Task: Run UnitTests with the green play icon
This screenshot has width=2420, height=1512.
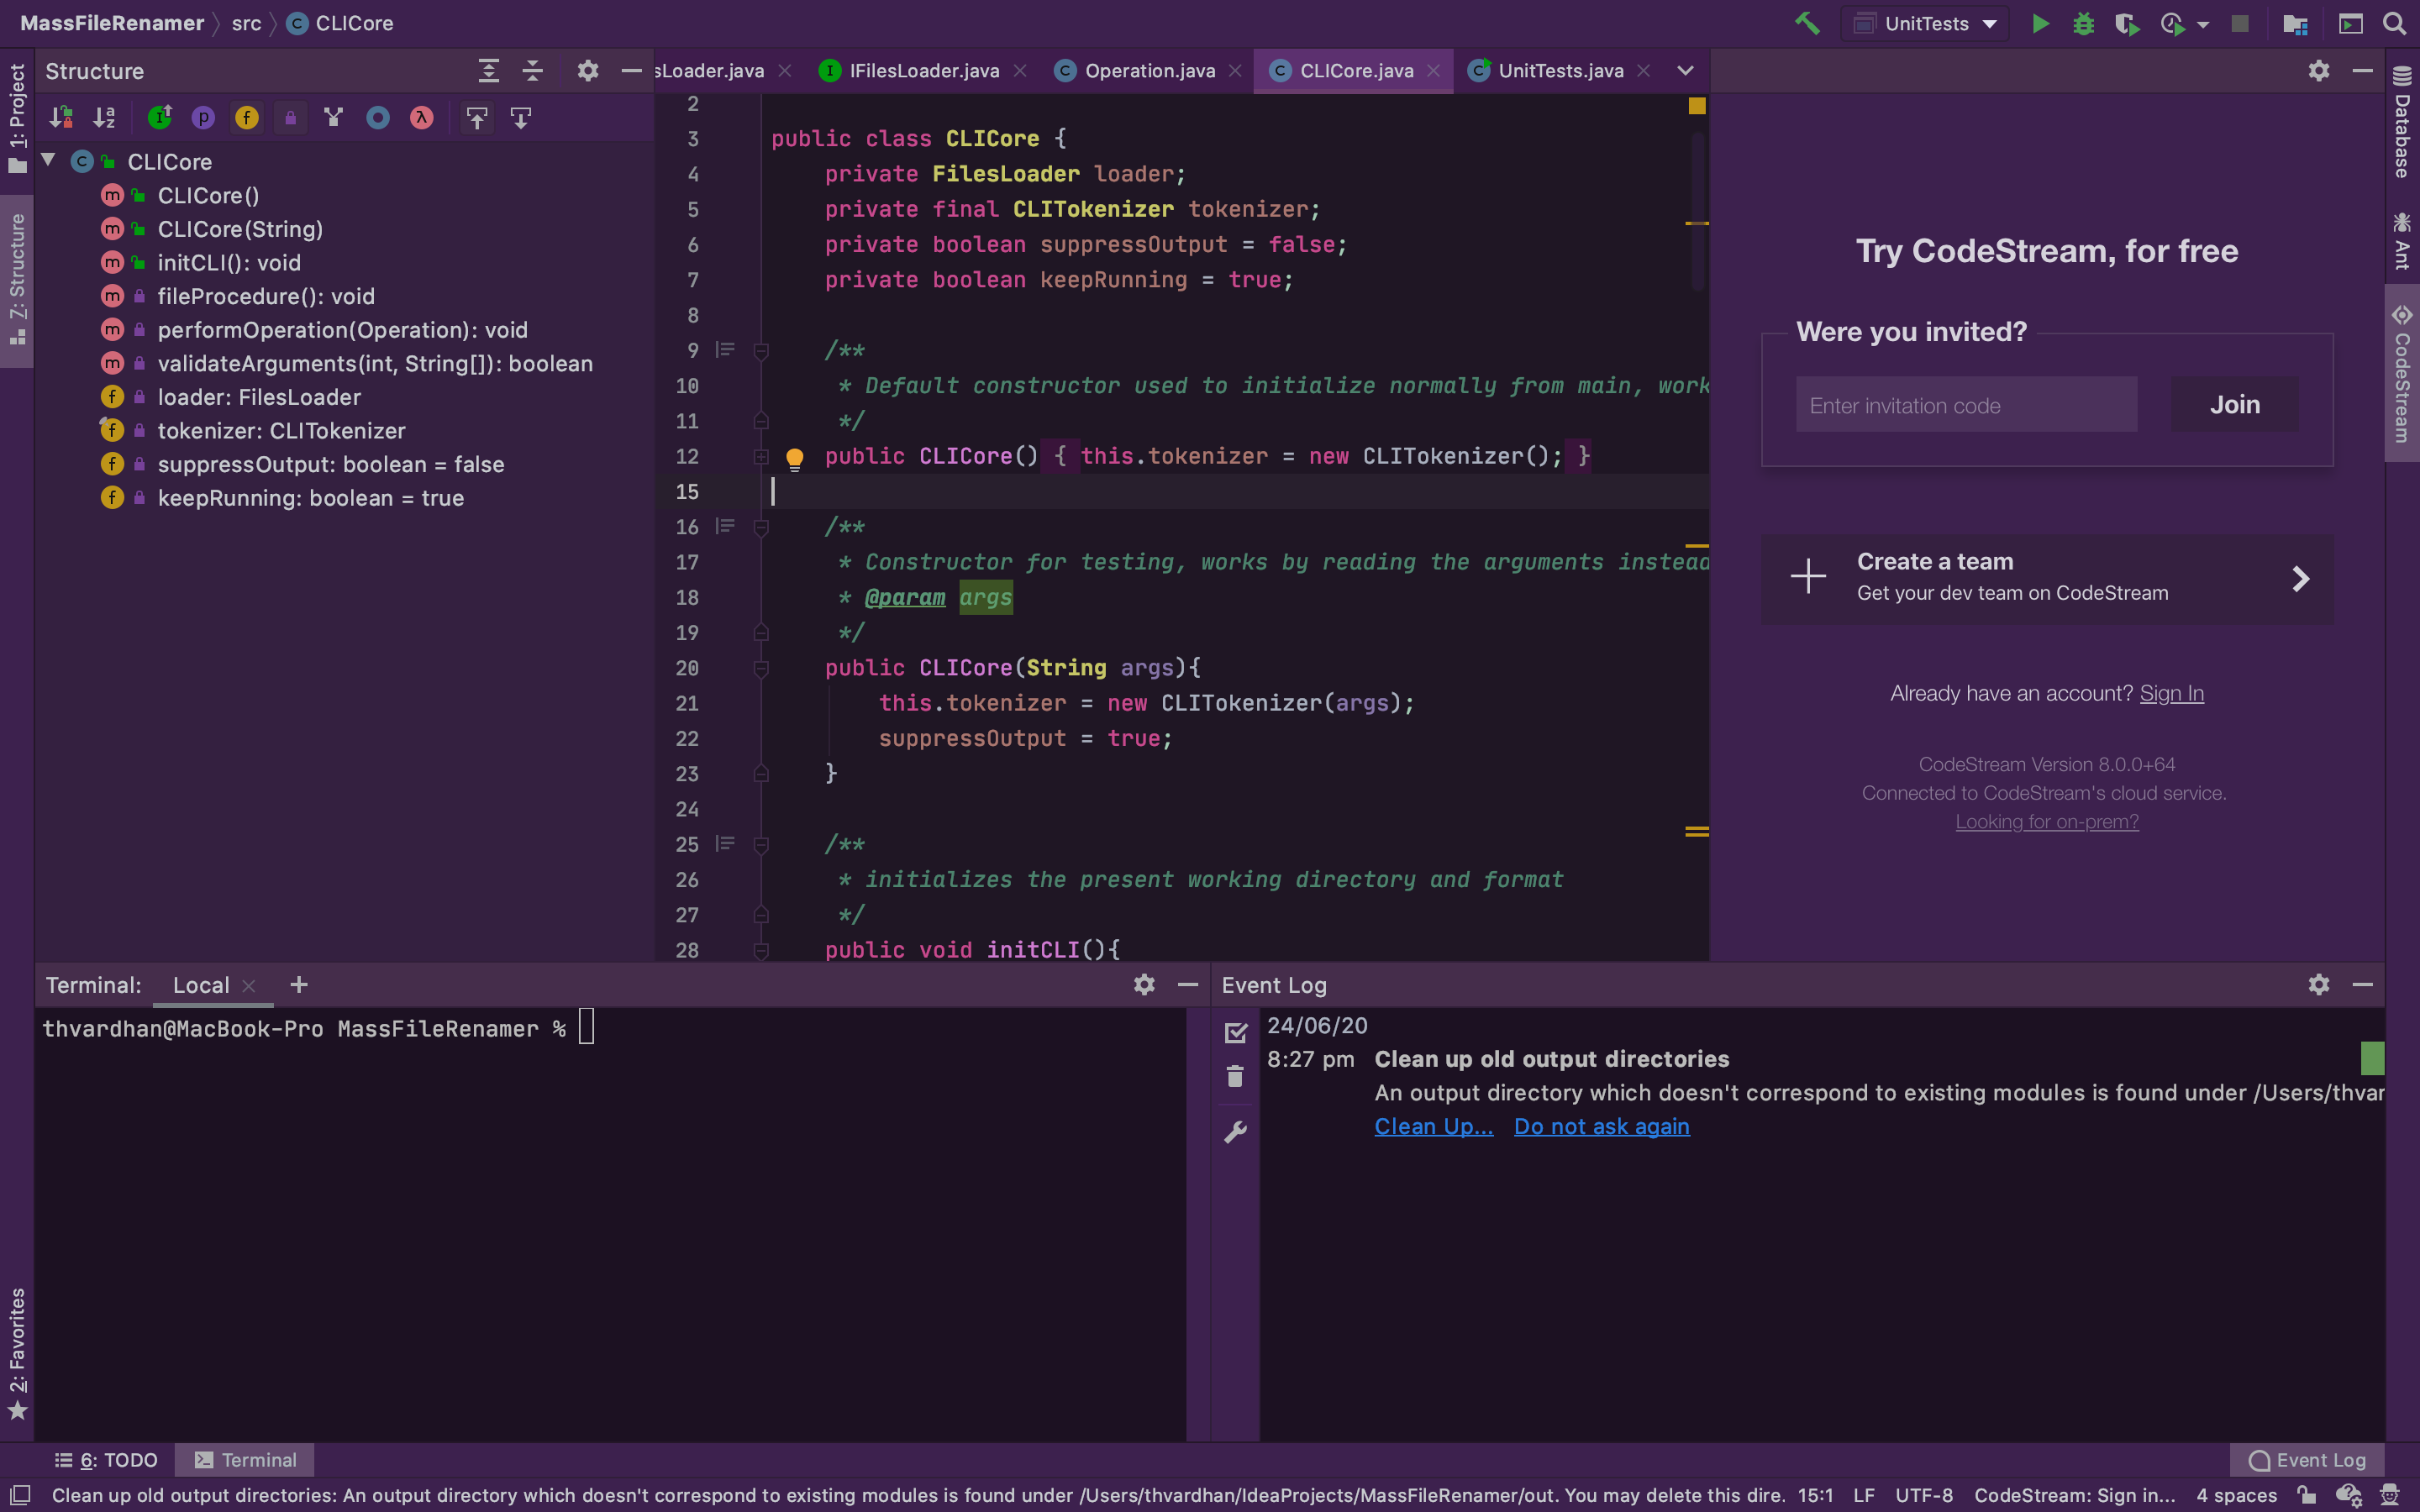Action: [2040, 23]
